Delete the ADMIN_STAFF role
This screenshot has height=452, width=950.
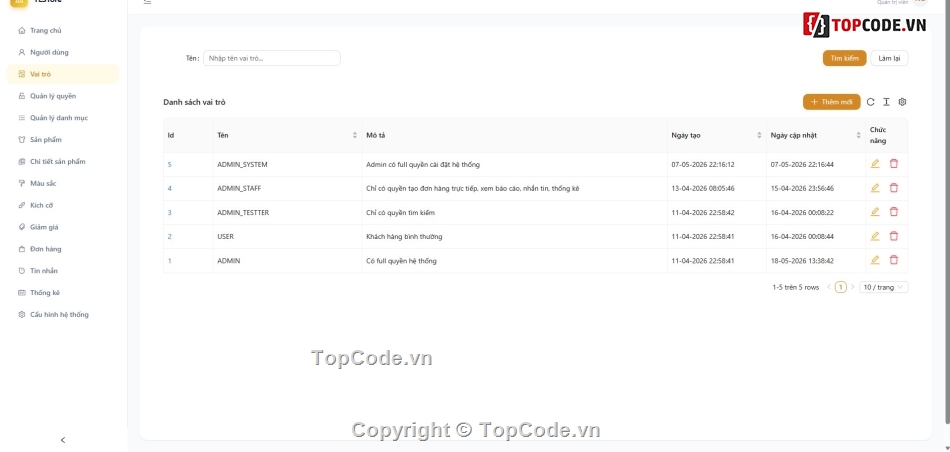pyautogui.click(x=894, y=188)
